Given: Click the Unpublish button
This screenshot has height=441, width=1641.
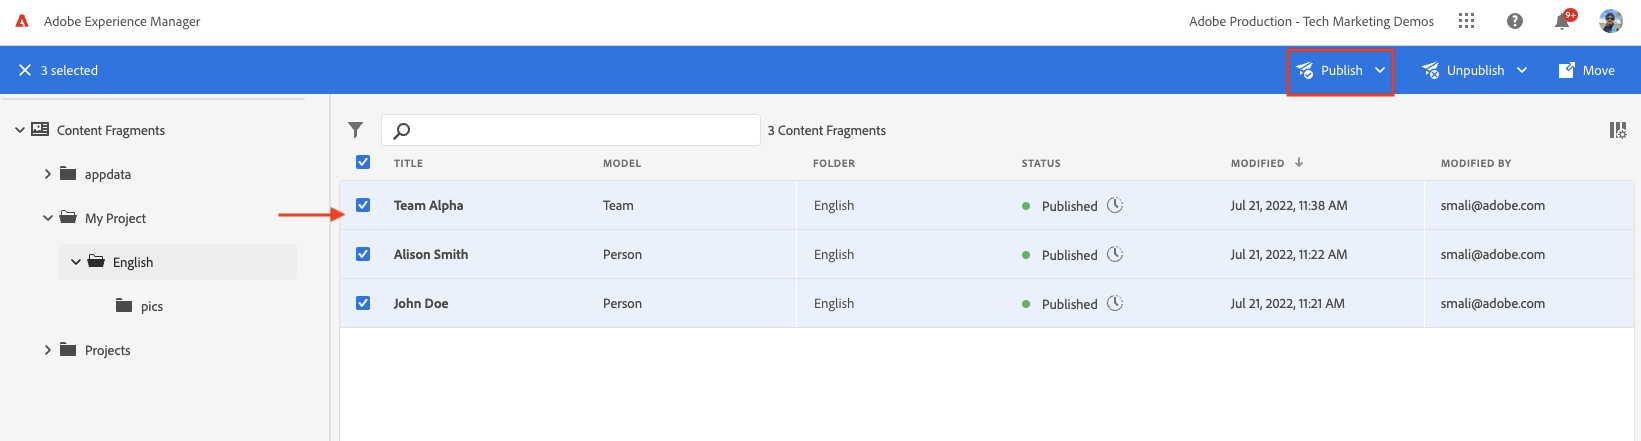Looking at the screenshot, I should pos(1464,70).
